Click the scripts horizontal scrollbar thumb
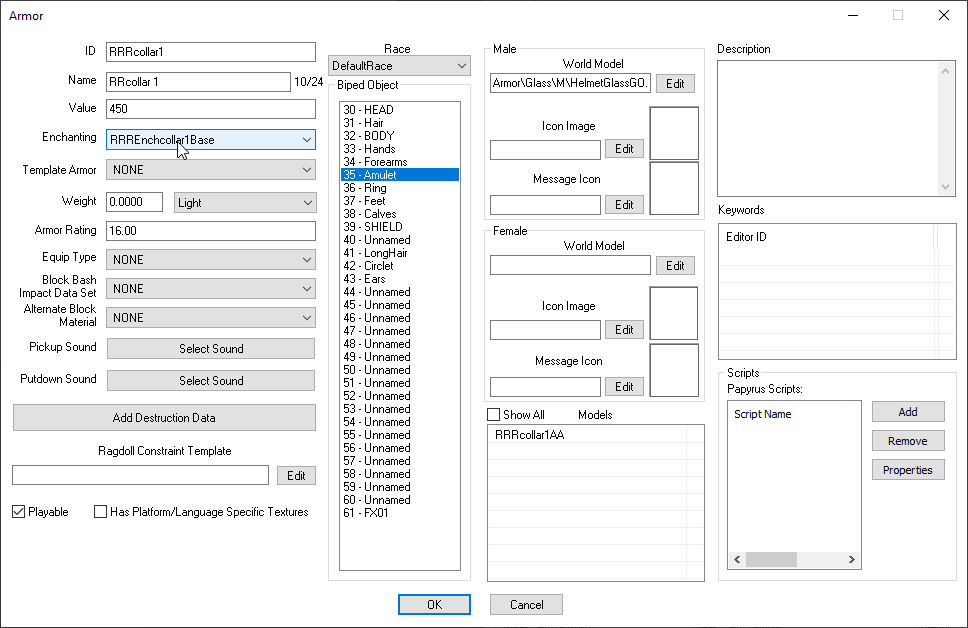 point(771,559)
